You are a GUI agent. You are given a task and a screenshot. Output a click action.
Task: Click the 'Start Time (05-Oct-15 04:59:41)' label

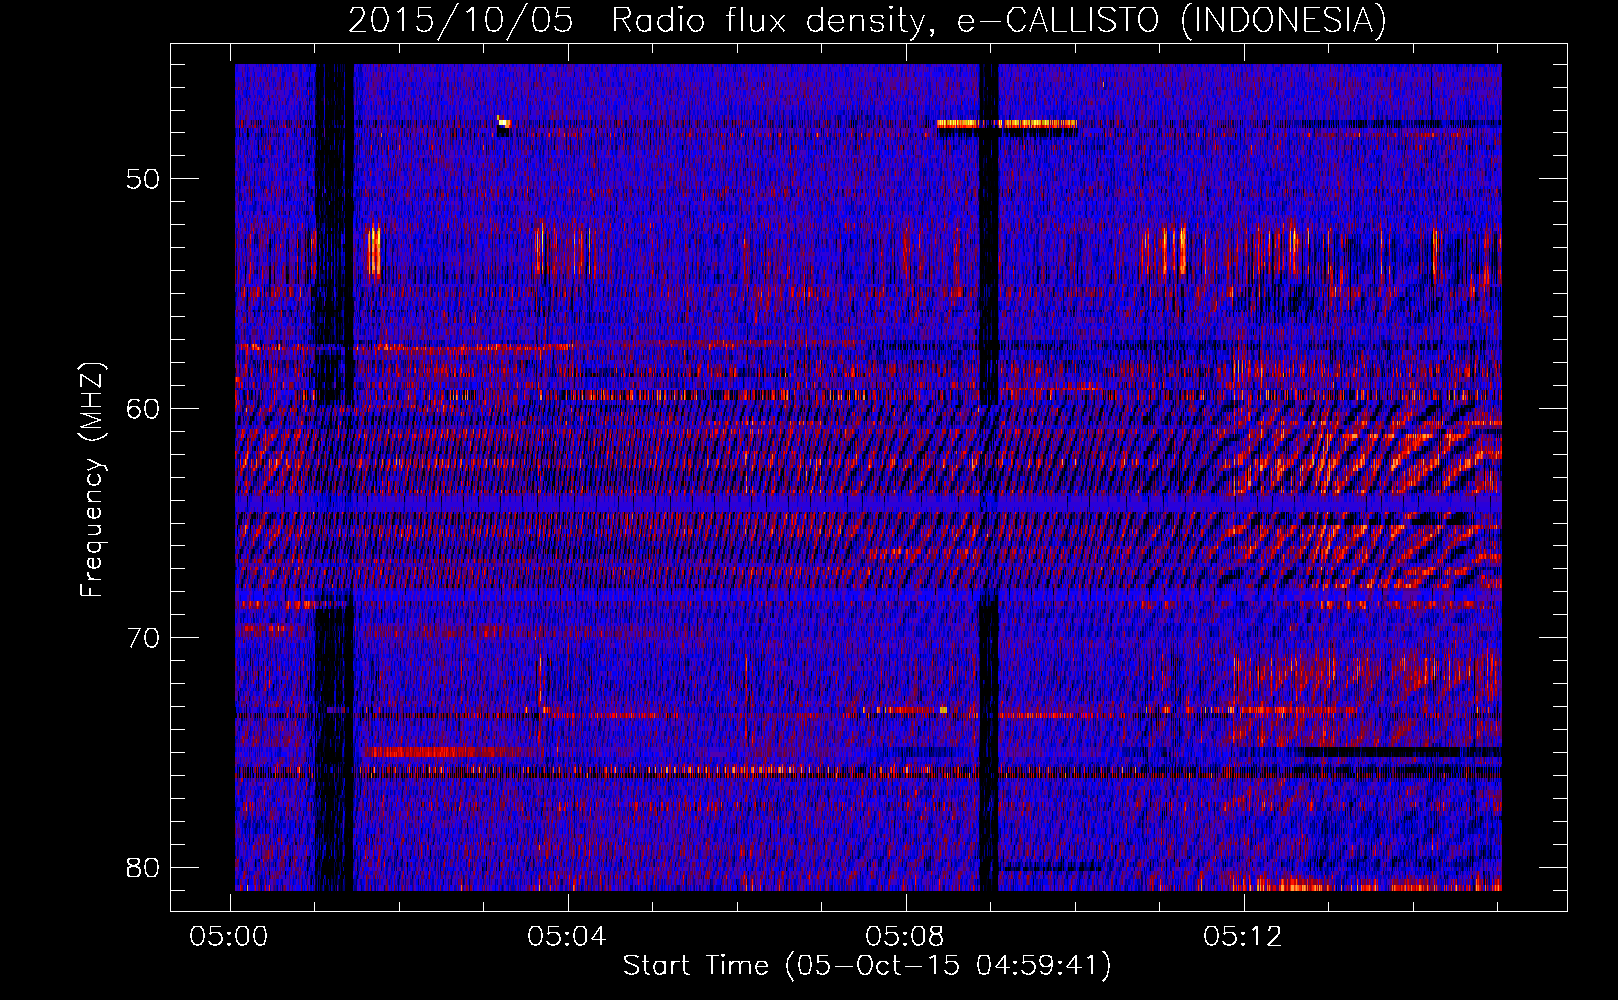click(x=867, y=966)
